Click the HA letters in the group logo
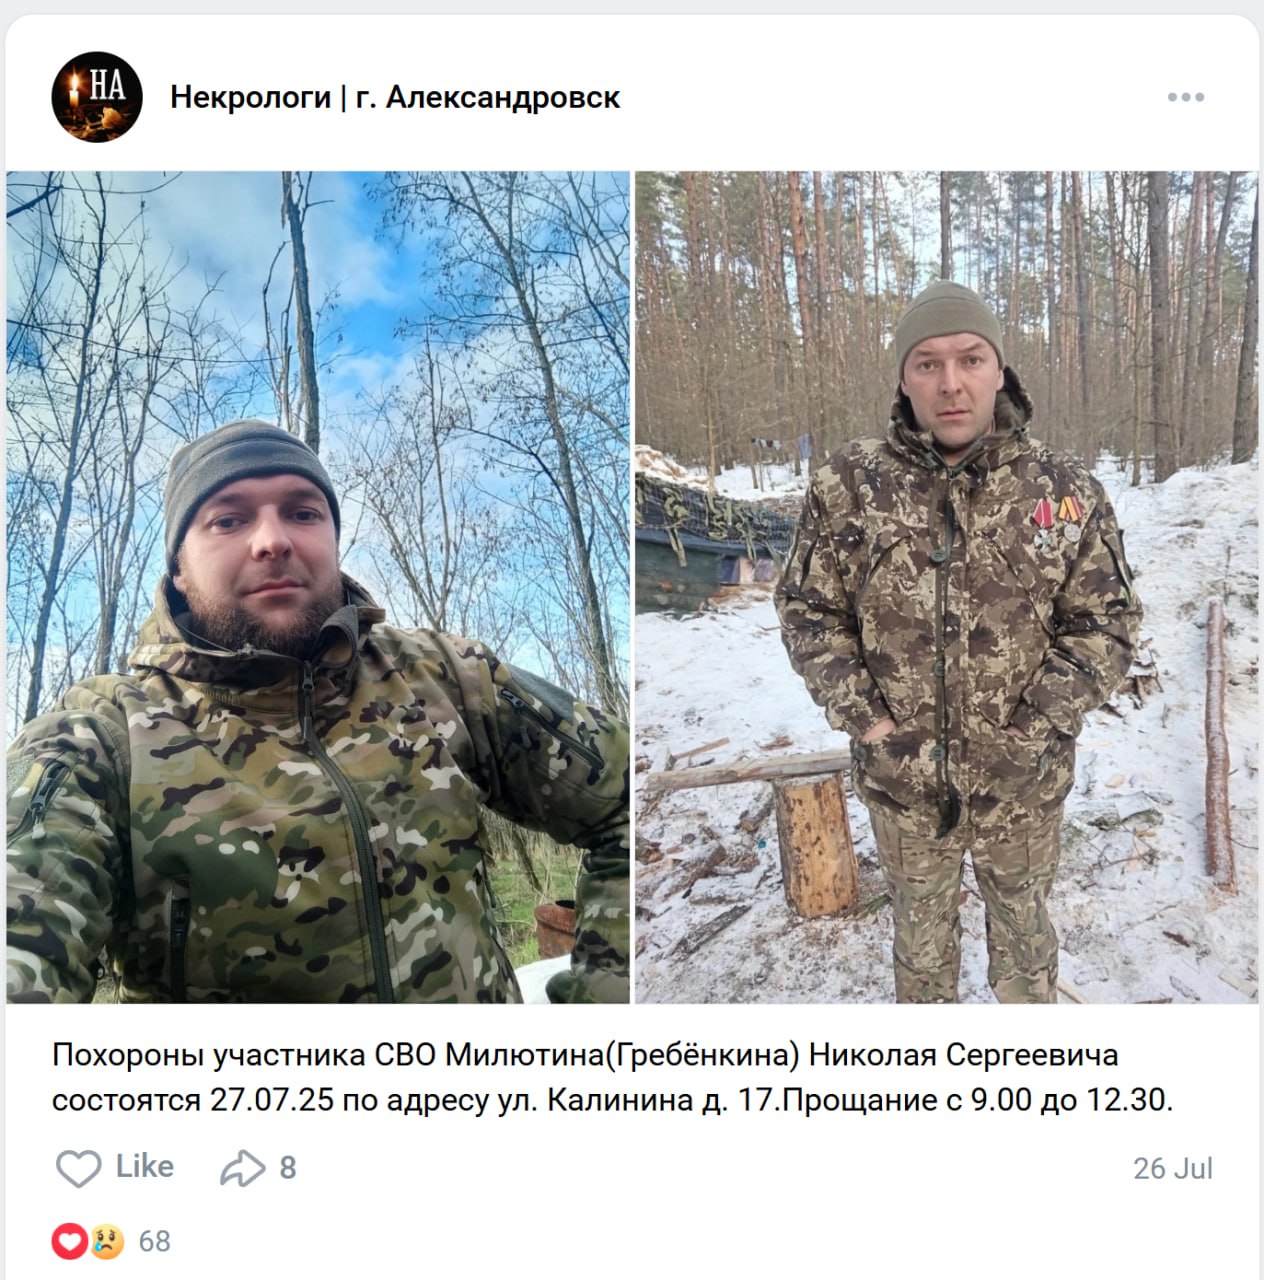The height and width of the screenshot is (1280, 1264). 108,85
